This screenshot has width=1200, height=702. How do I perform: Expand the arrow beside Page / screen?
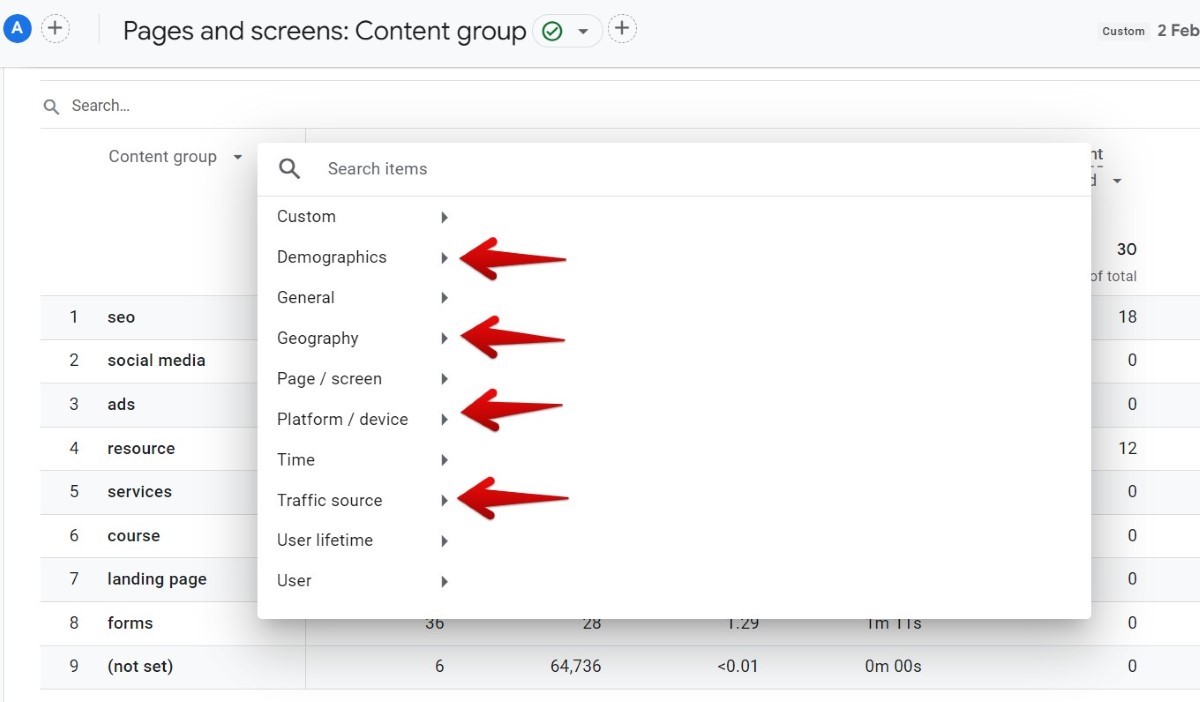[x=444, y=379]
